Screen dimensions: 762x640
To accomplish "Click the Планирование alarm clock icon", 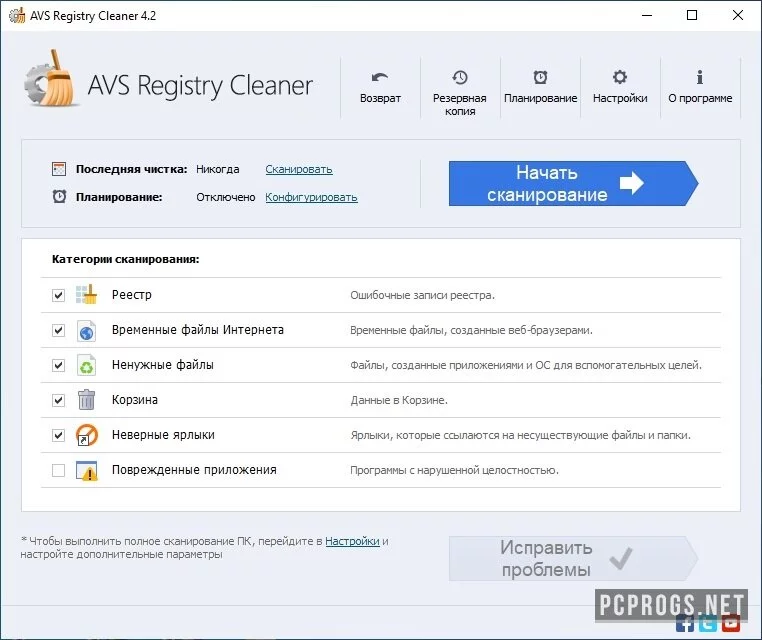I will (540, 77).
